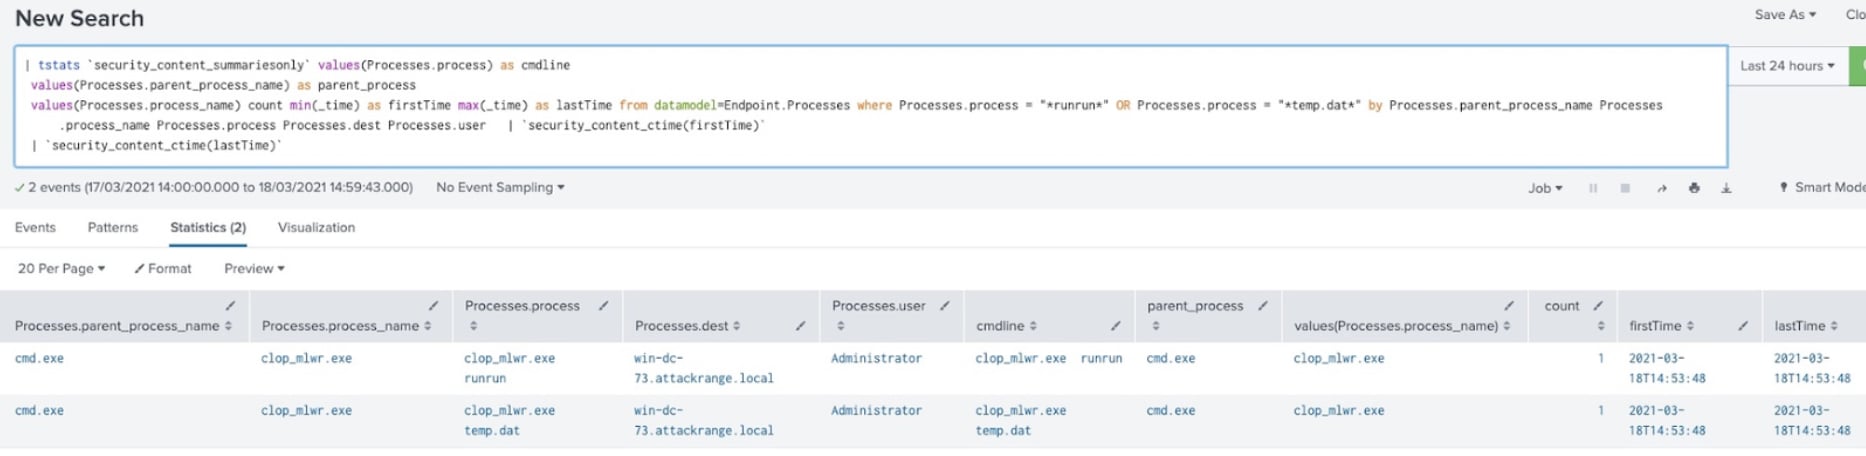The image size is (1866, 456).
Task: Switch to the Events tab
Action: [x=35, y=227]
